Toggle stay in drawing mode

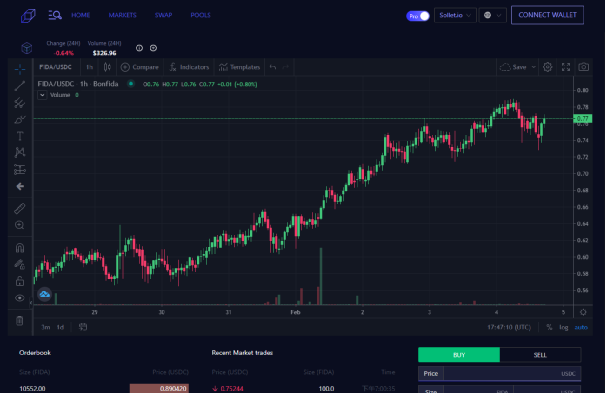20,264
